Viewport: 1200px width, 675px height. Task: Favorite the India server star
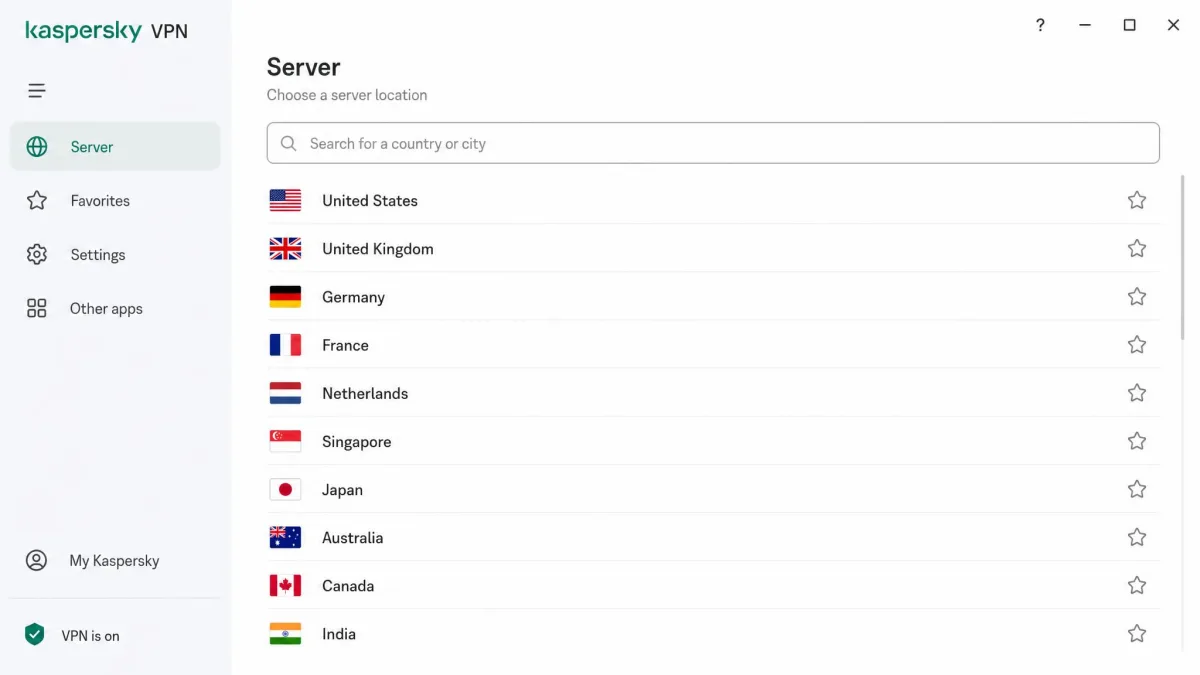pyautogui.click(x=1137, y=633)
